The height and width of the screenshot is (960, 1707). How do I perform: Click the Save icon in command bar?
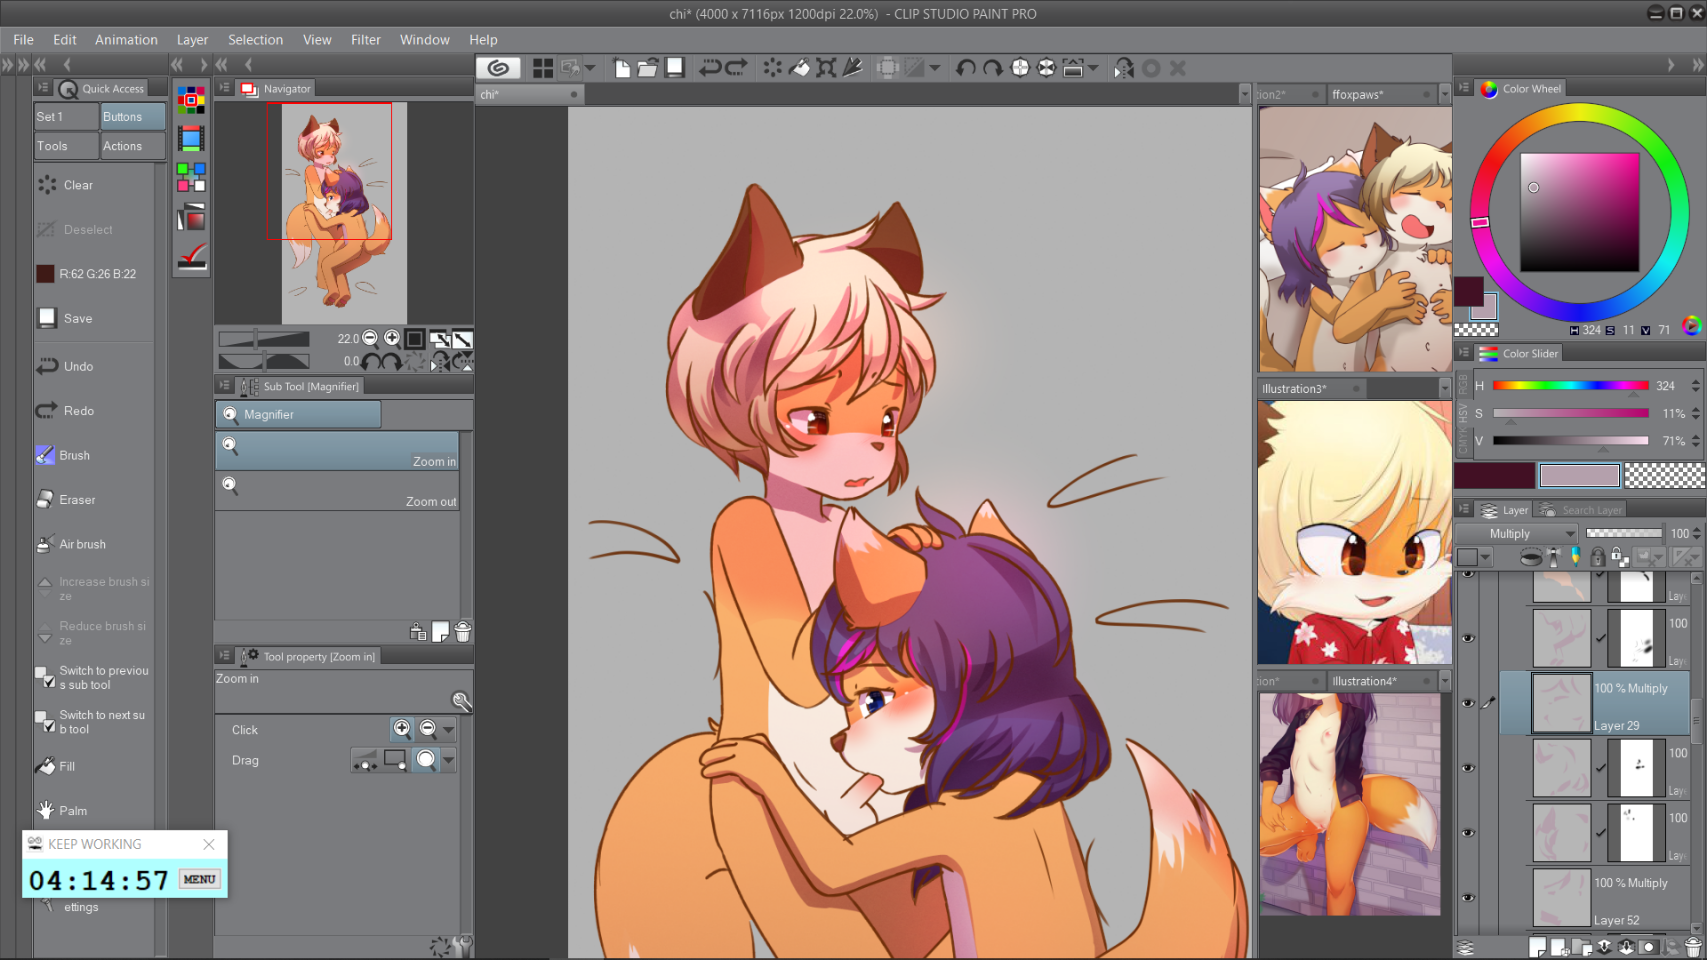coord(675,67)
